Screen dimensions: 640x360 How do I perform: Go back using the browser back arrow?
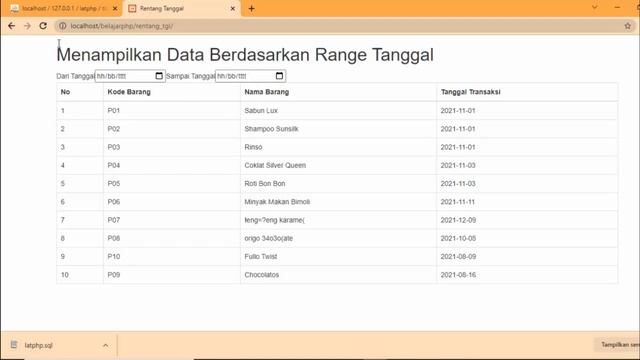(x=11, y=26)
